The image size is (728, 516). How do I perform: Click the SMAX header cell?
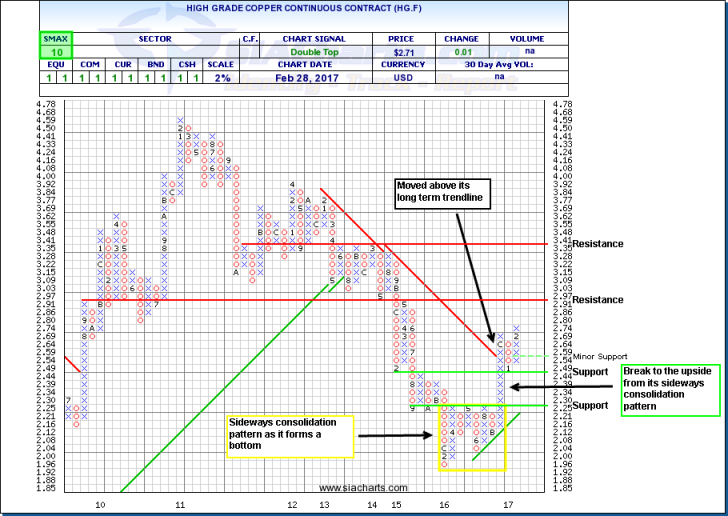click(57, 39)
